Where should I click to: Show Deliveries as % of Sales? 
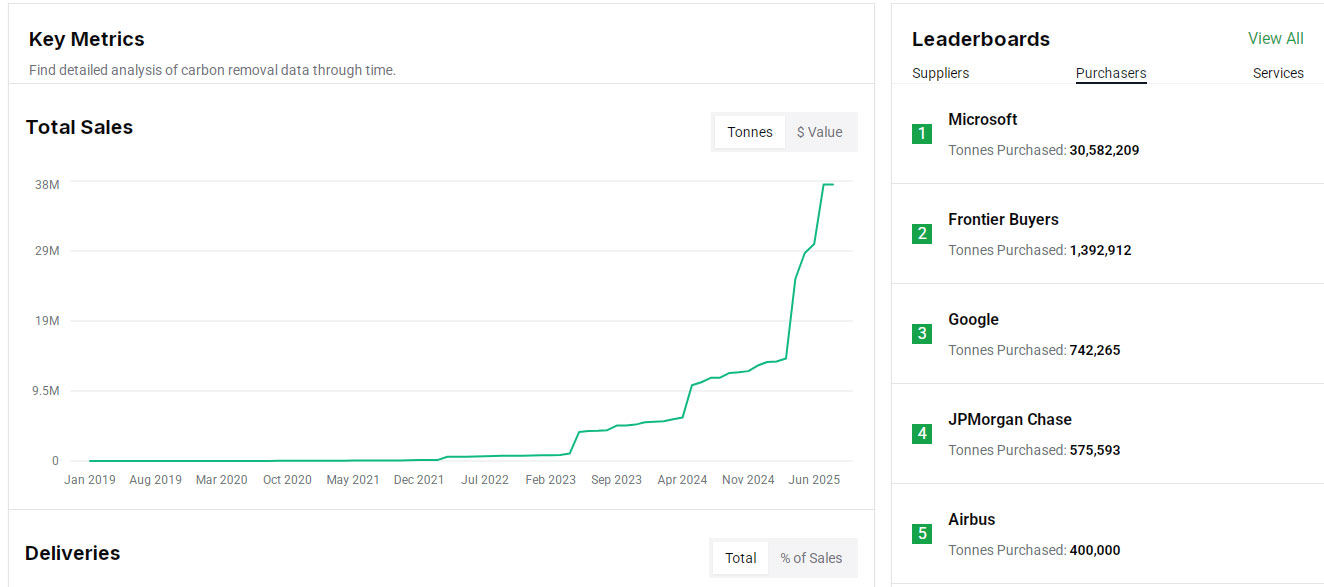pyautogui.click(x=811, y=558)
